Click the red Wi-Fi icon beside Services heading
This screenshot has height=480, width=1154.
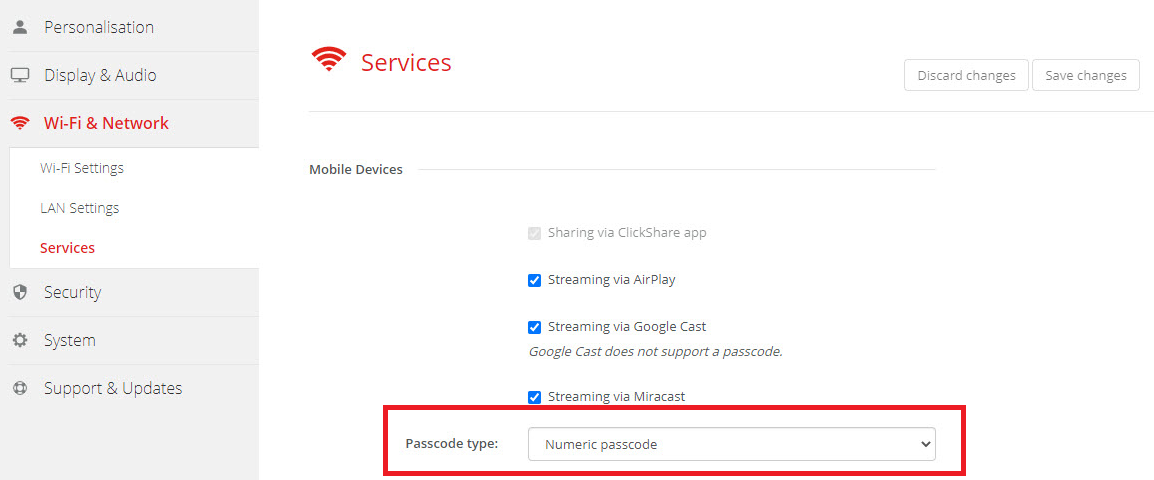point(328,61)
